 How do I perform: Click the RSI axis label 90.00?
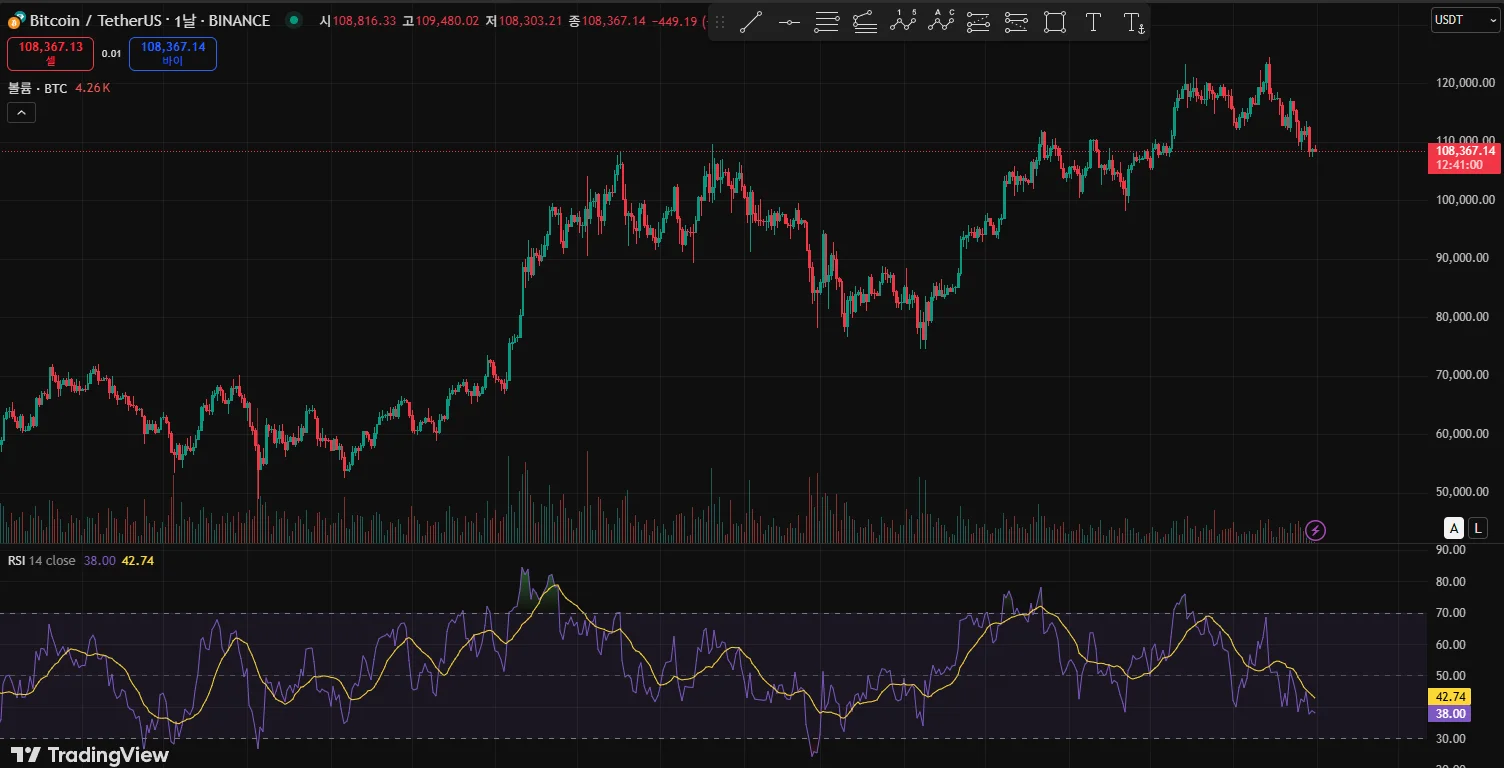pyautogui.click(x=1450, y=550)
